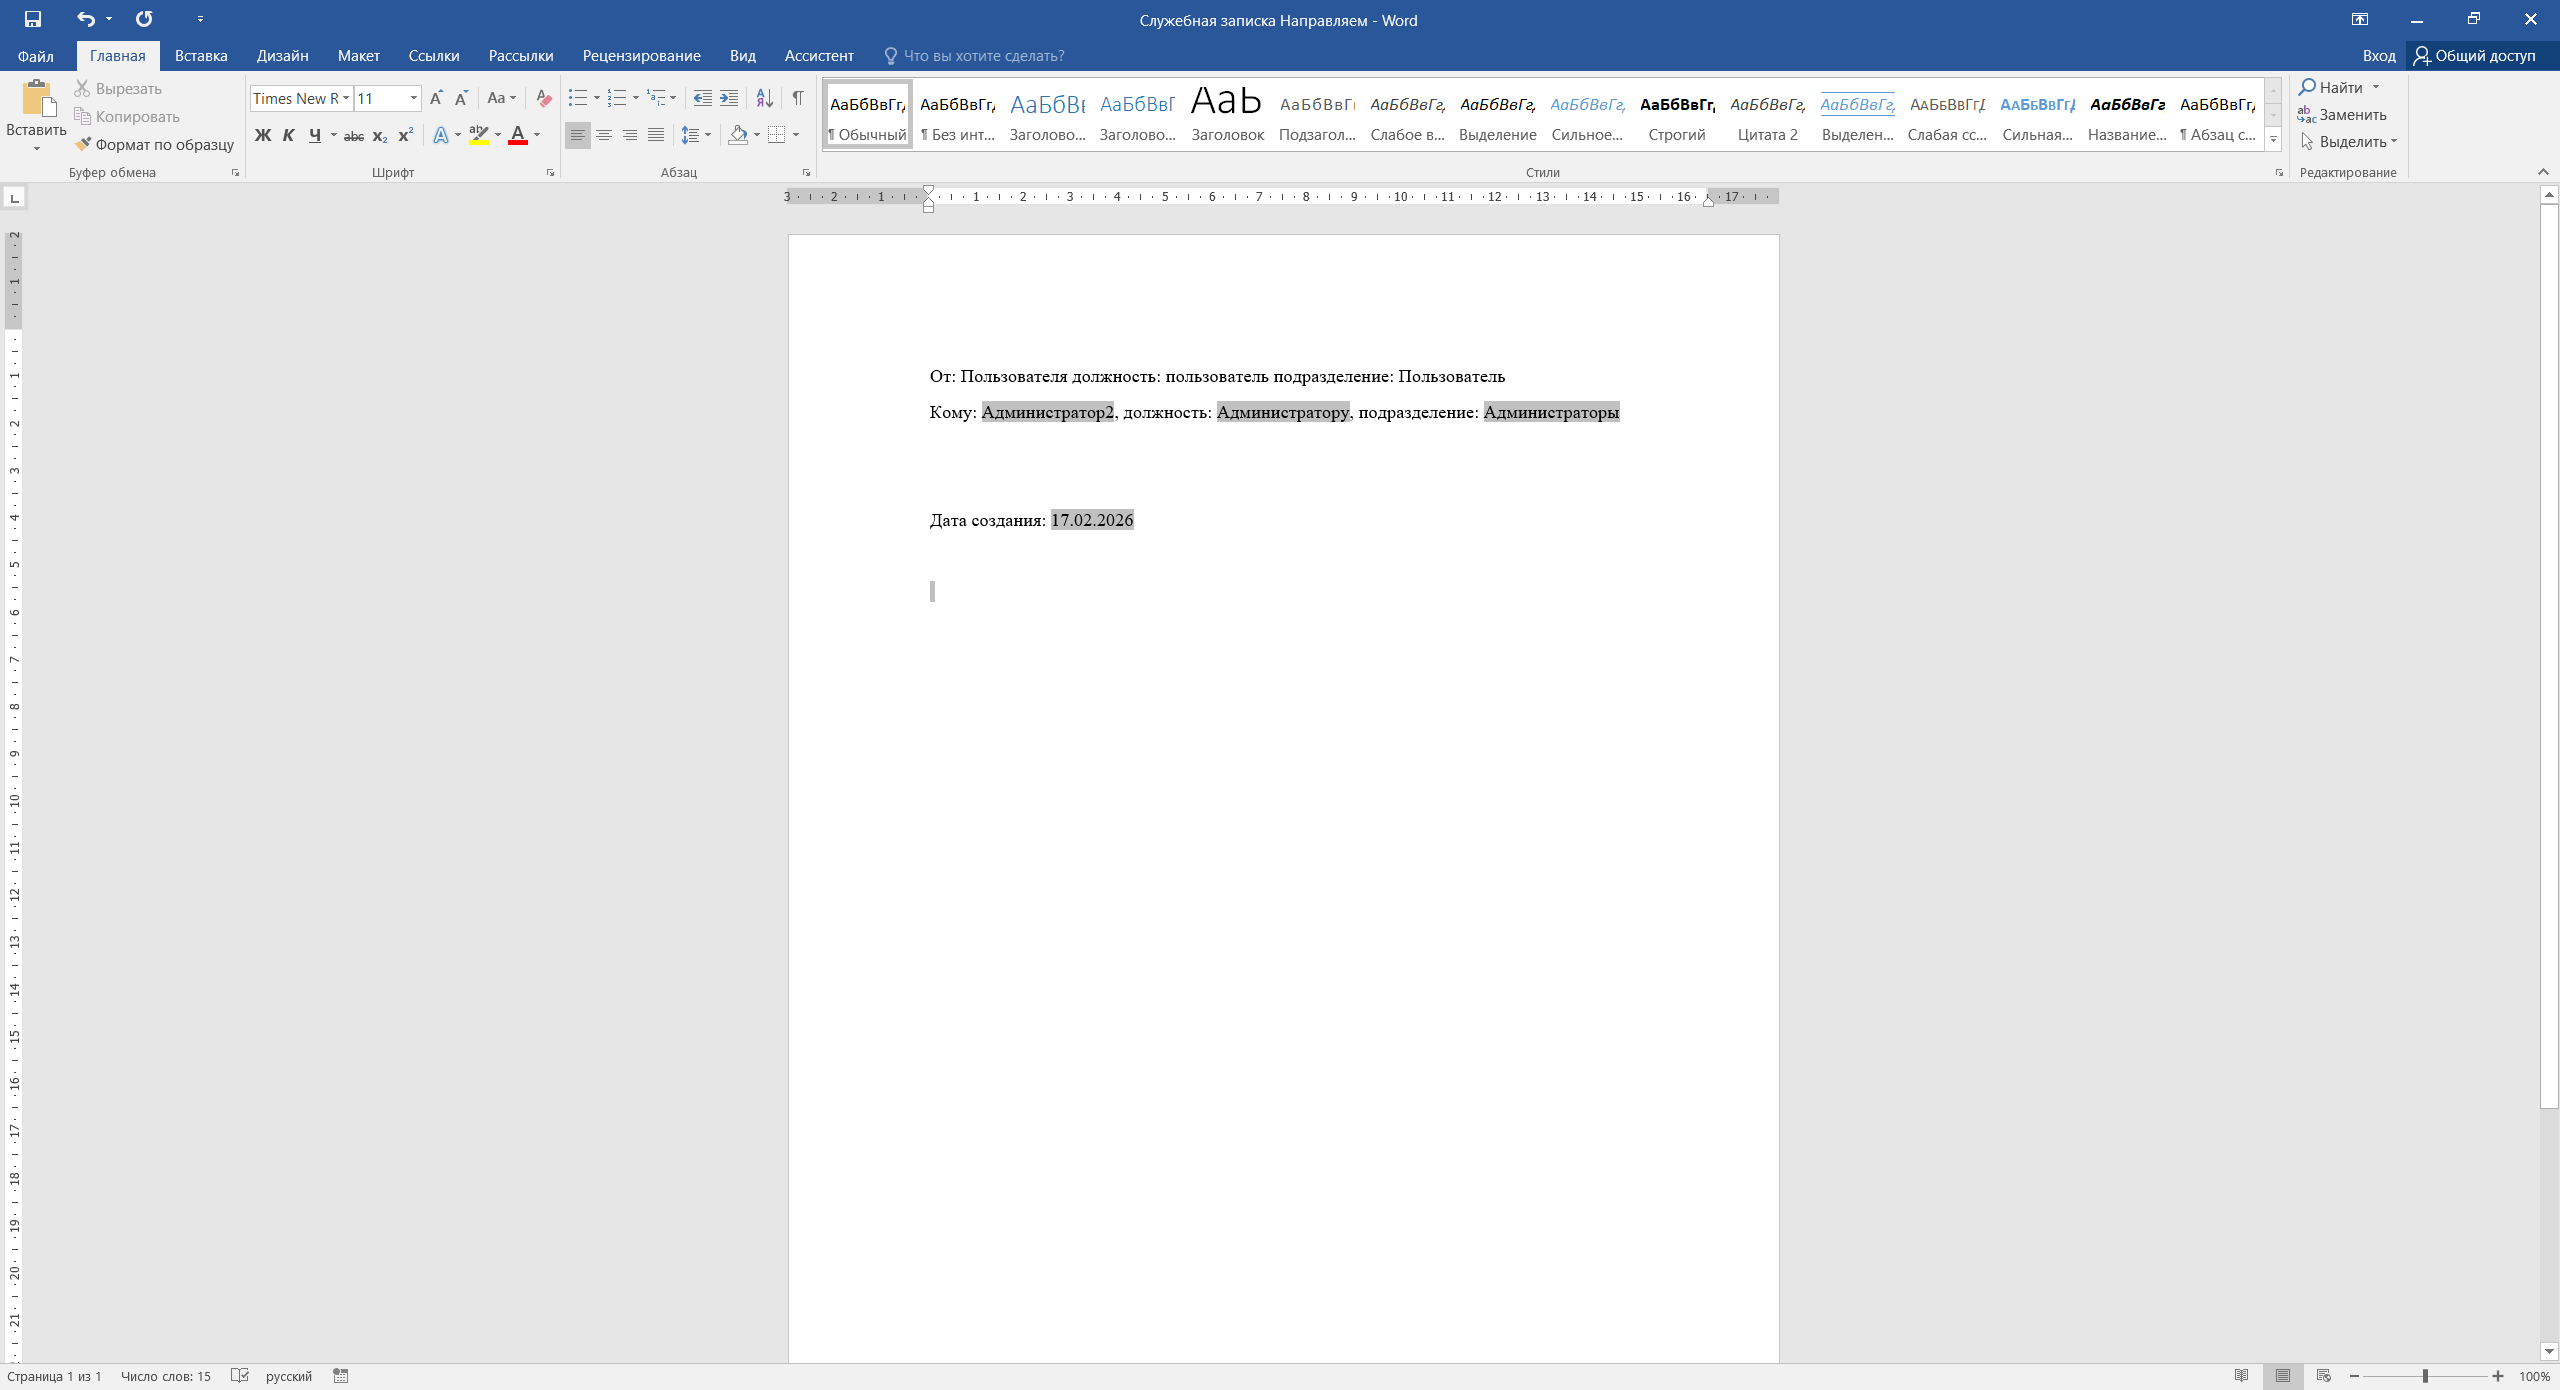Toggle center text alignment
The width and height of the screenshot is (2560, 1390).
point(604,135)
